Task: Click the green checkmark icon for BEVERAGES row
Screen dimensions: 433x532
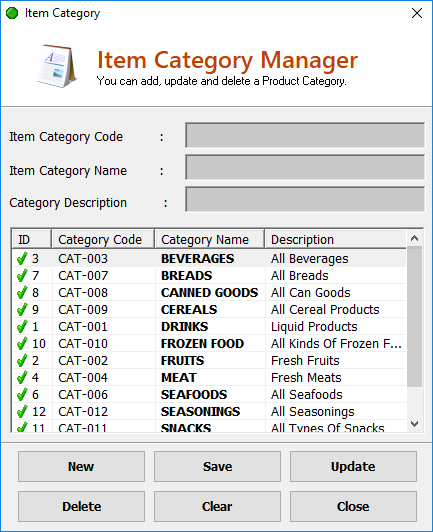Action: [x=22, y=259]
